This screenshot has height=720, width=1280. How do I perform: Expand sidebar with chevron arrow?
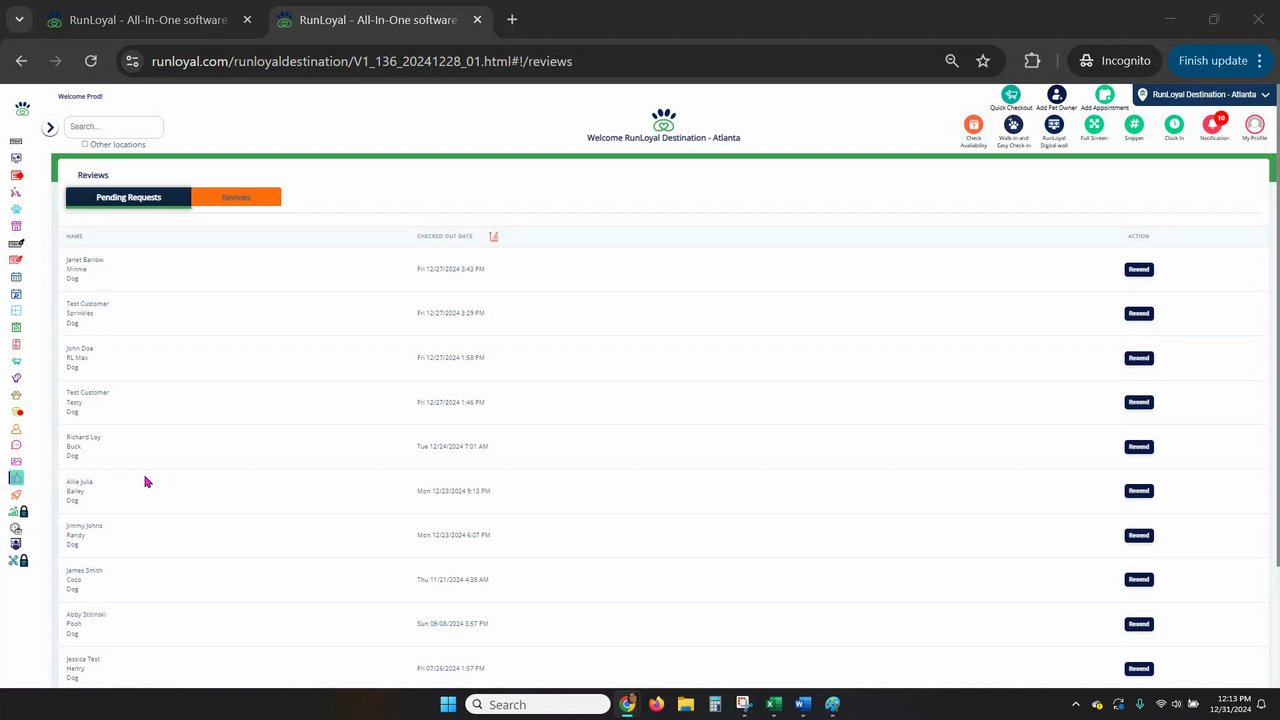pyautogui.click(x=50, y=128)
